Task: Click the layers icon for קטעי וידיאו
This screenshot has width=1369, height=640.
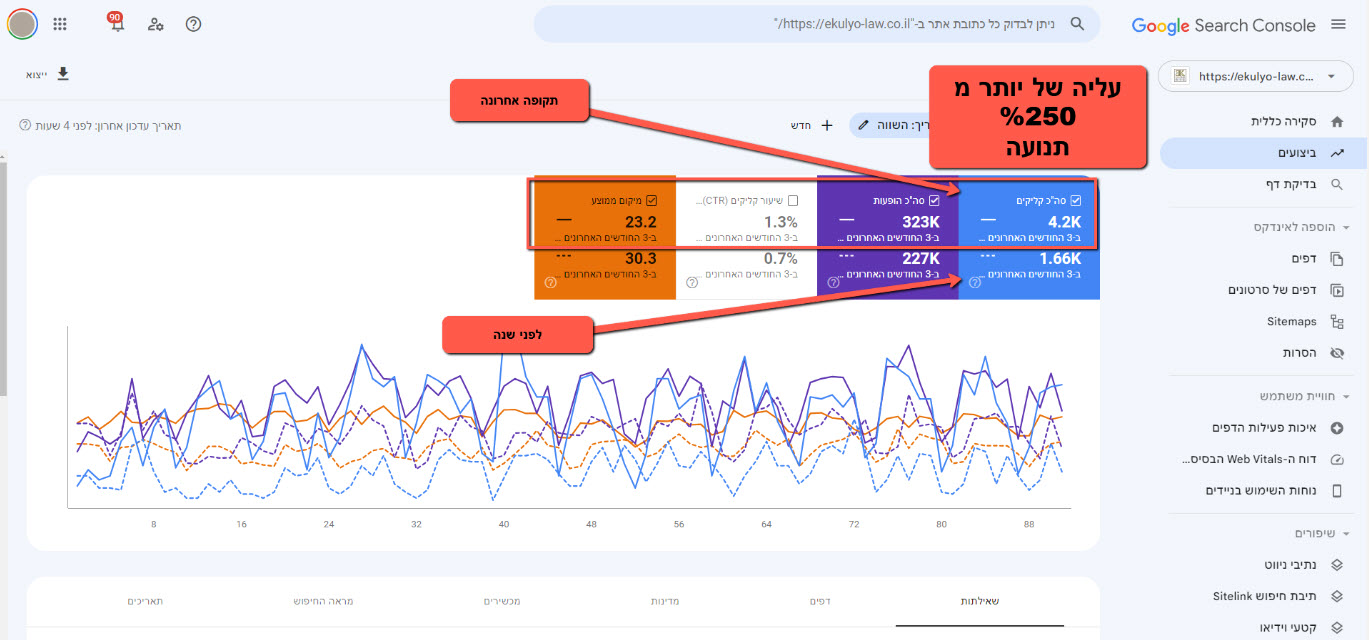Action: click(1337, 628)
